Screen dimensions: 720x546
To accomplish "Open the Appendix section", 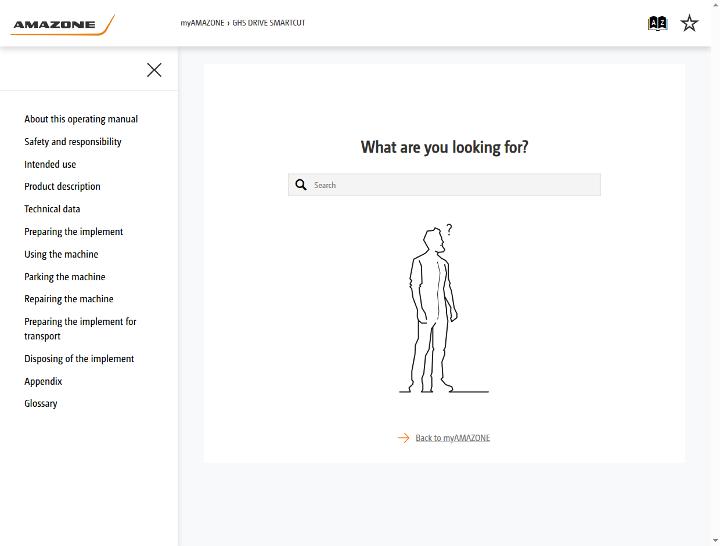I will coord(43,381).
